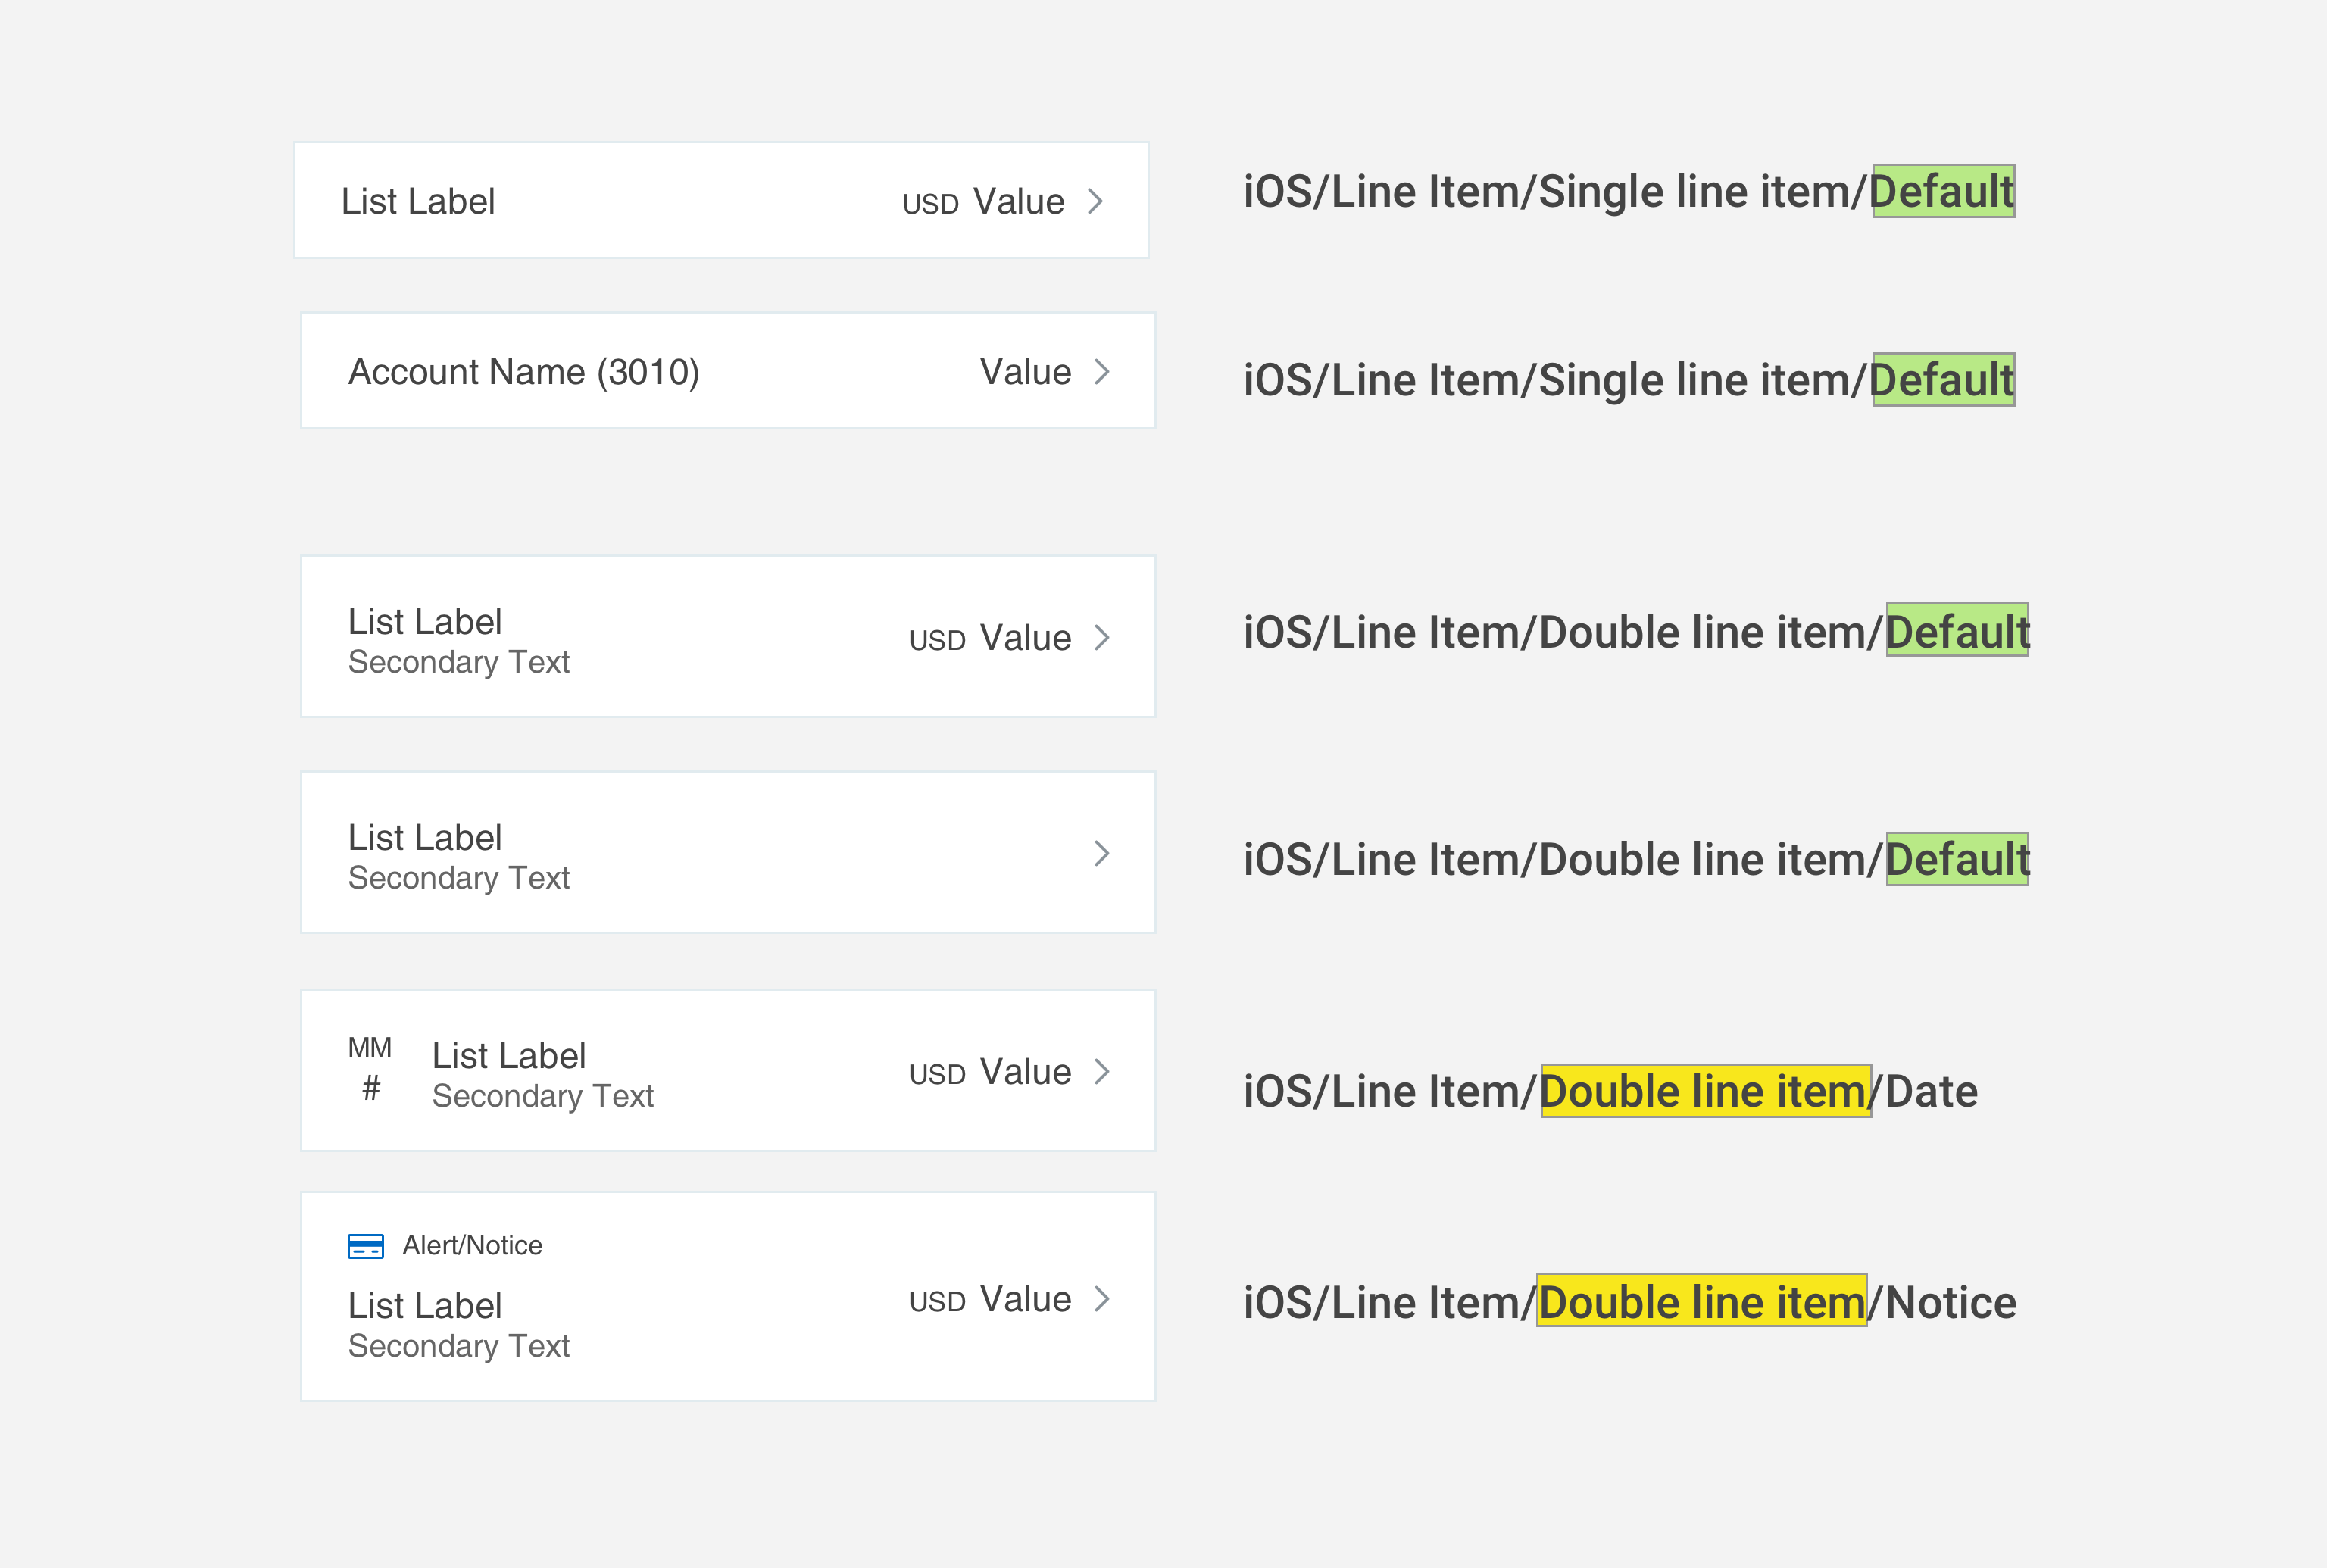
Task: Click chevron on the valueless List Label row
Action: (1102, 853)
